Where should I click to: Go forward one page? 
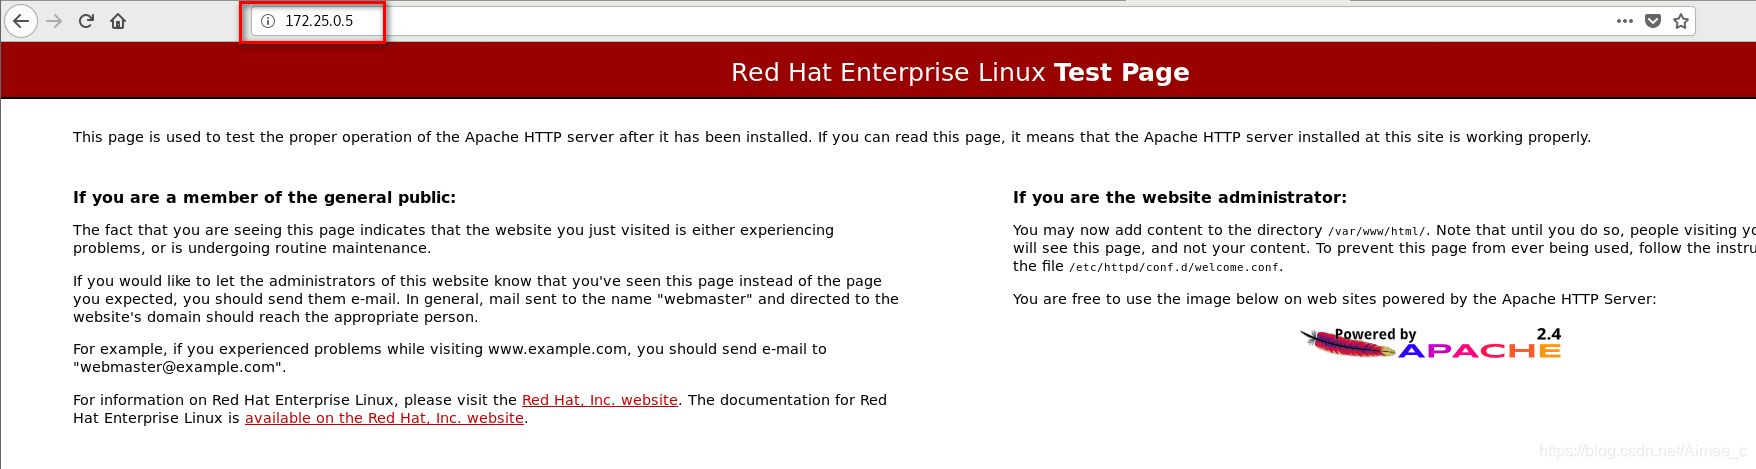[54, 21]
